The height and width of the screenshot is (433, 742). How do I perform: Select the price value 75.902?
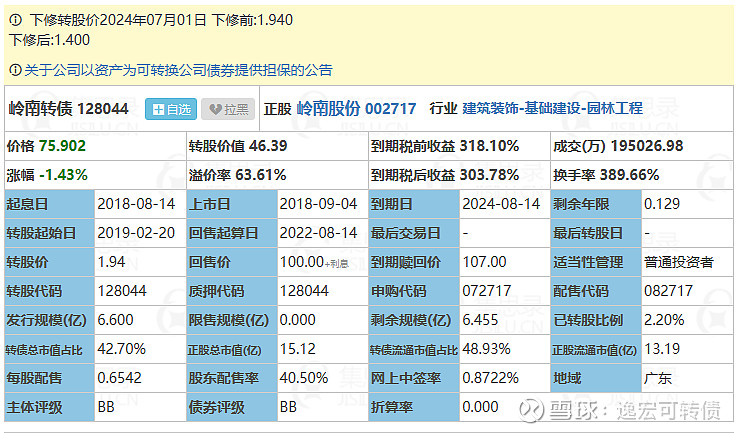pyautogui.click(x=62, y=146)
